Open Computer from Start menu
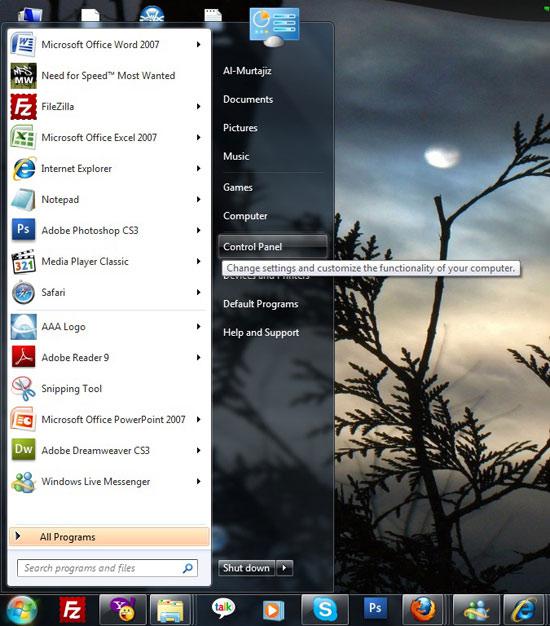Screen dimensions: 550x626 coord(245,216)
